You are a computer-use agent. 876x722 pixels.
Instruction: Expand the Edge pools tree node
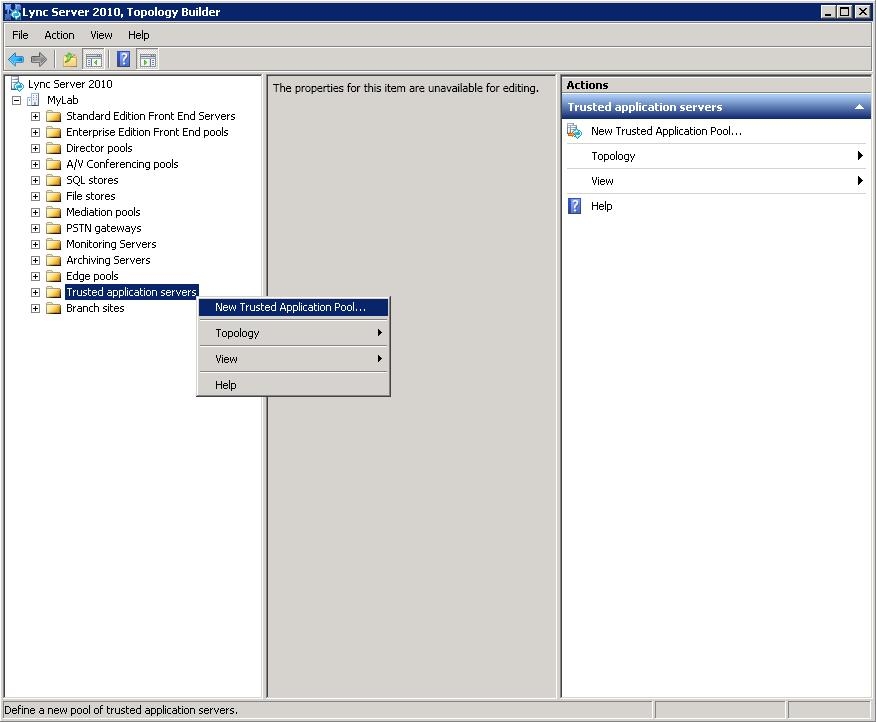click(x=35, y=276)
